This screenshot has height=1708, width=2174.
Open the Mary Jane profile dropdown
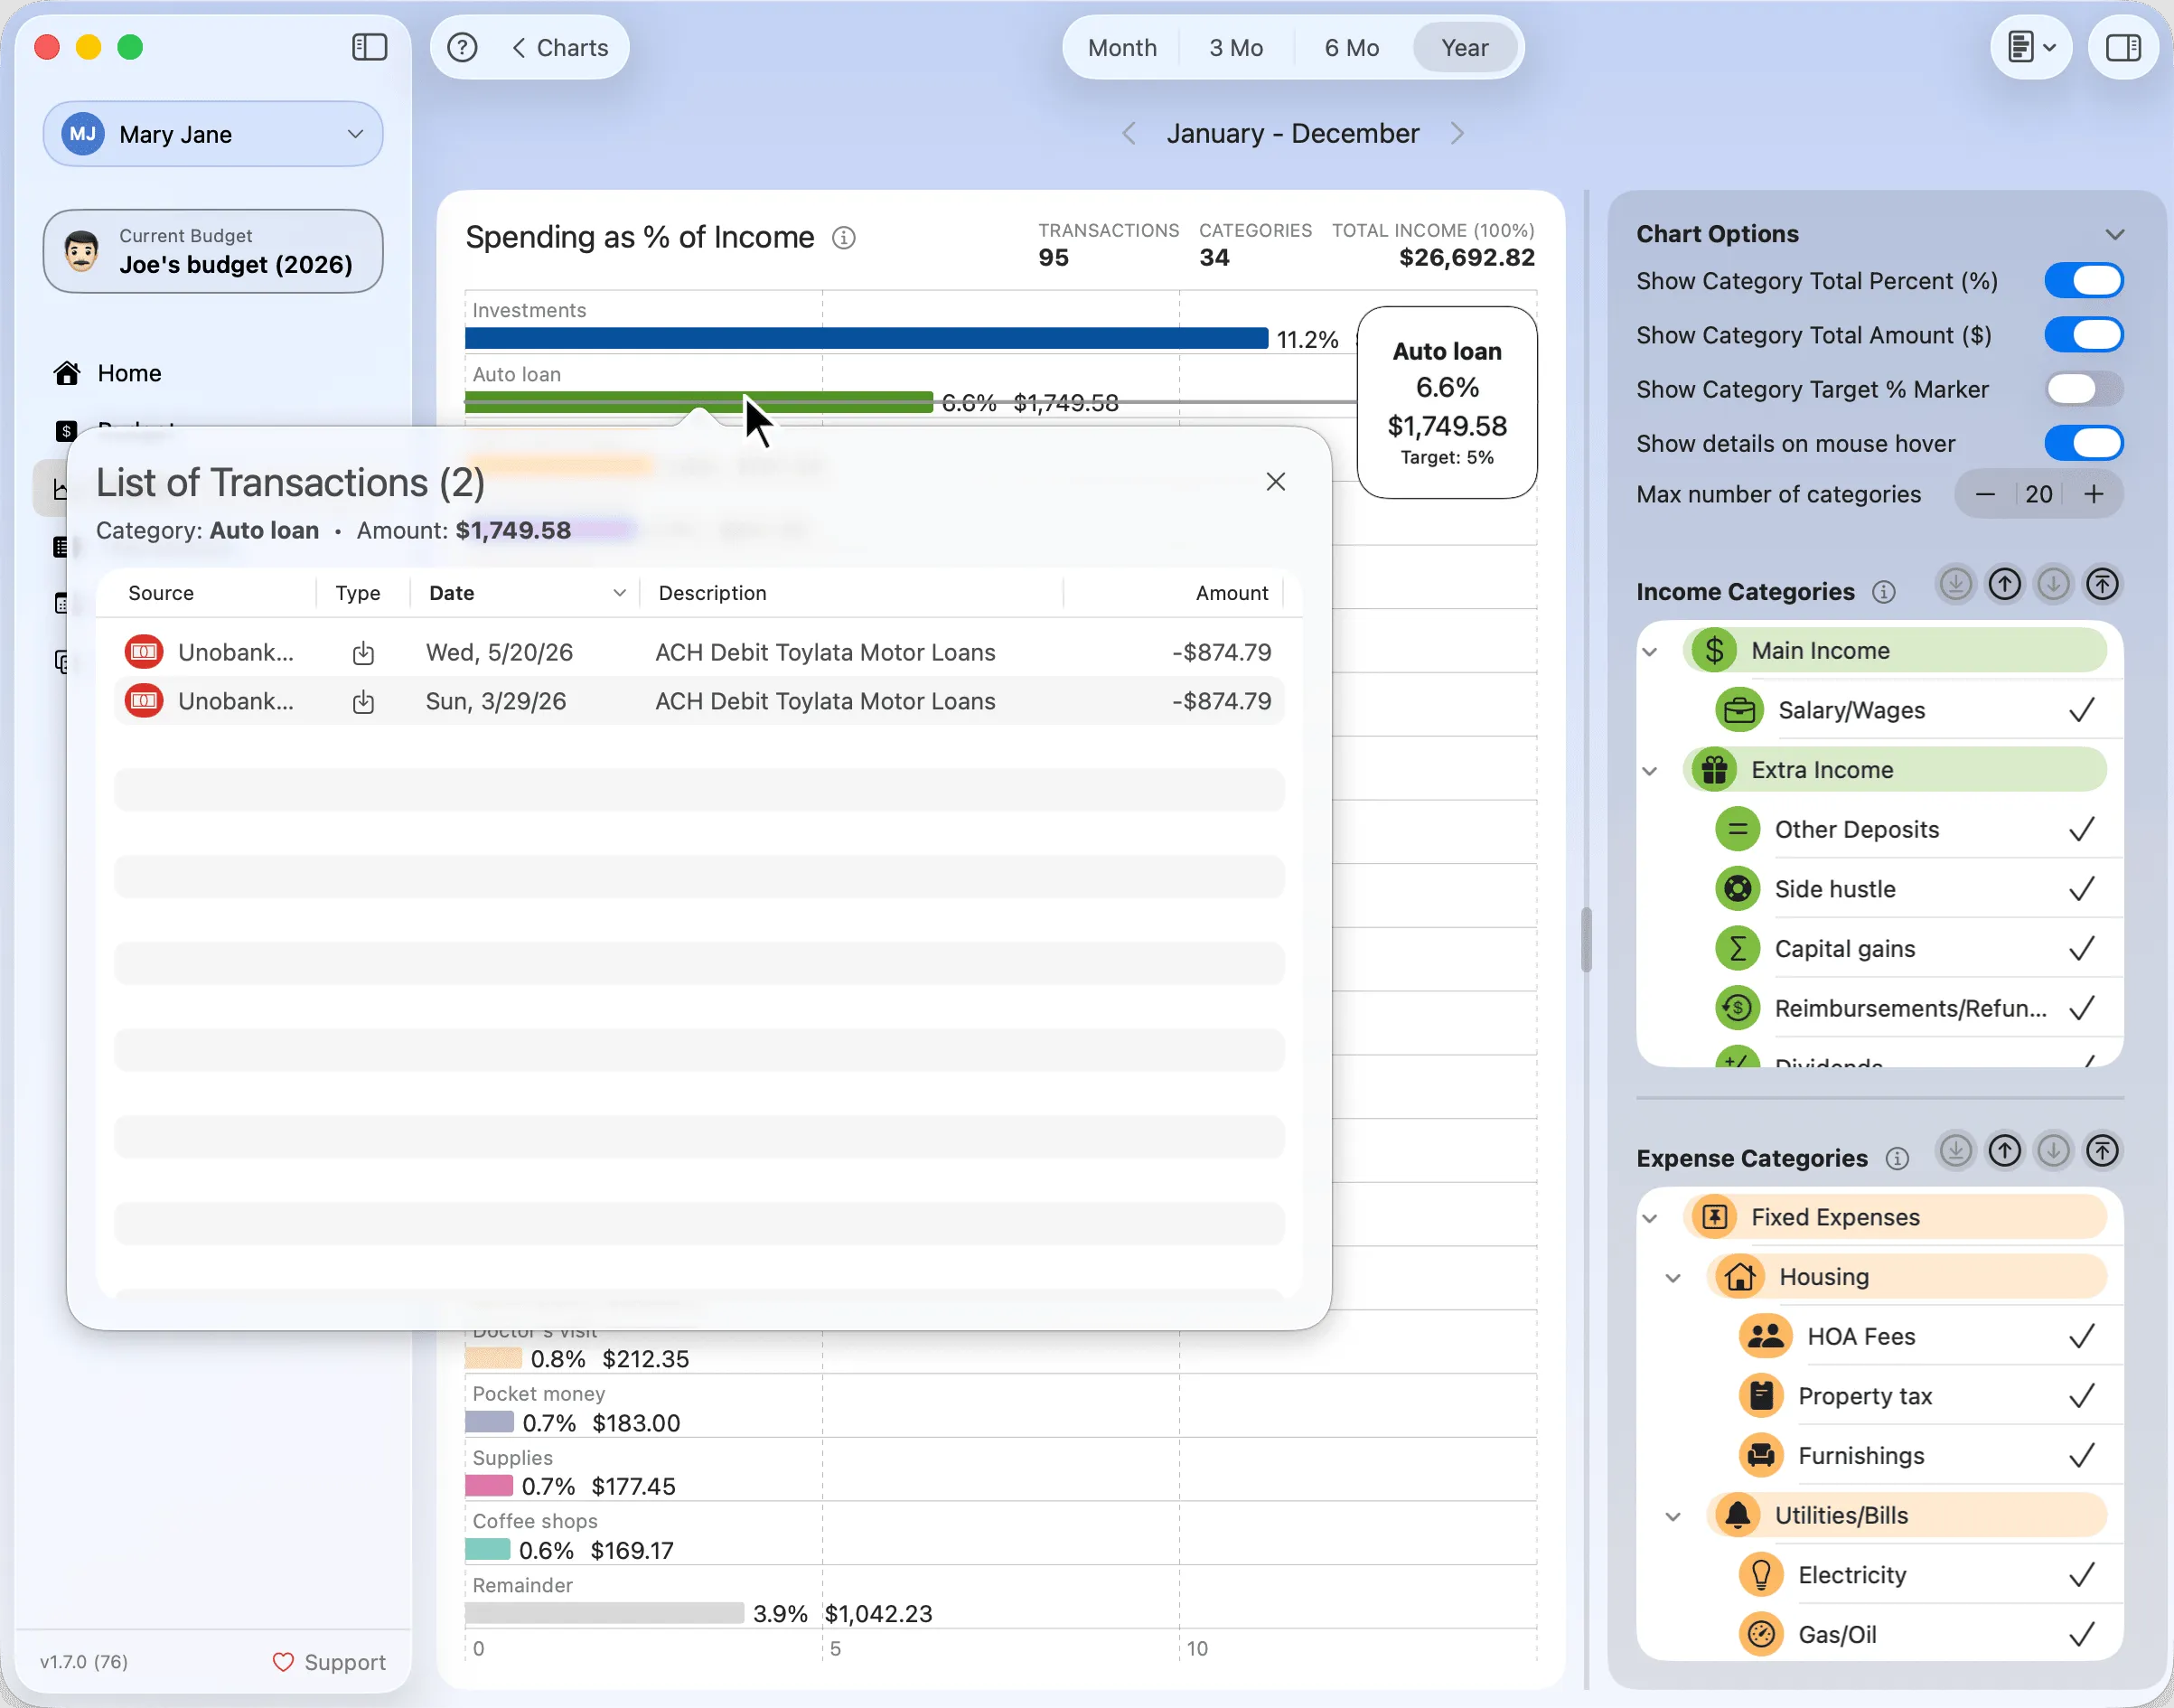pyautogui.click(x=213, y=134)
